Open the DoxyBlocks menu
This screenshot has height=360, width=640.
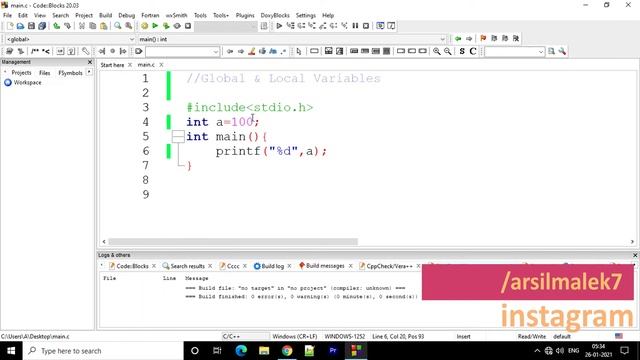pyautogui.click(x=275, y=15)
